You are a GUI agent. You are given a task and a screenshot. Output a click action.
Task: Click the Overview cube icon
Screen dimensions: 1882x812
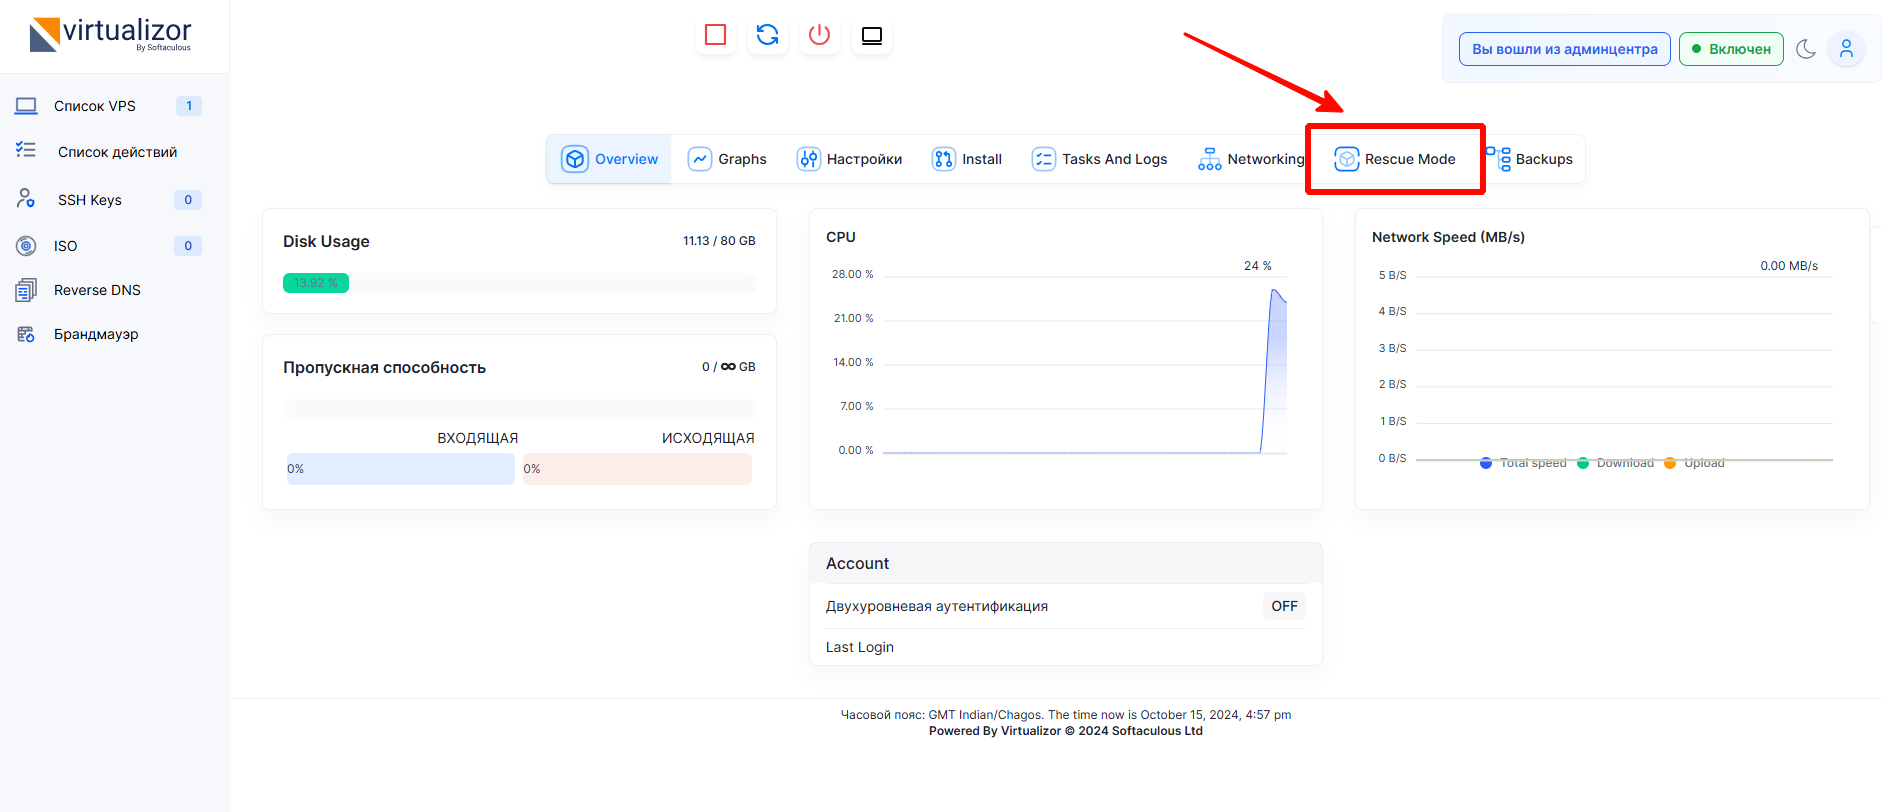(575, 159)
